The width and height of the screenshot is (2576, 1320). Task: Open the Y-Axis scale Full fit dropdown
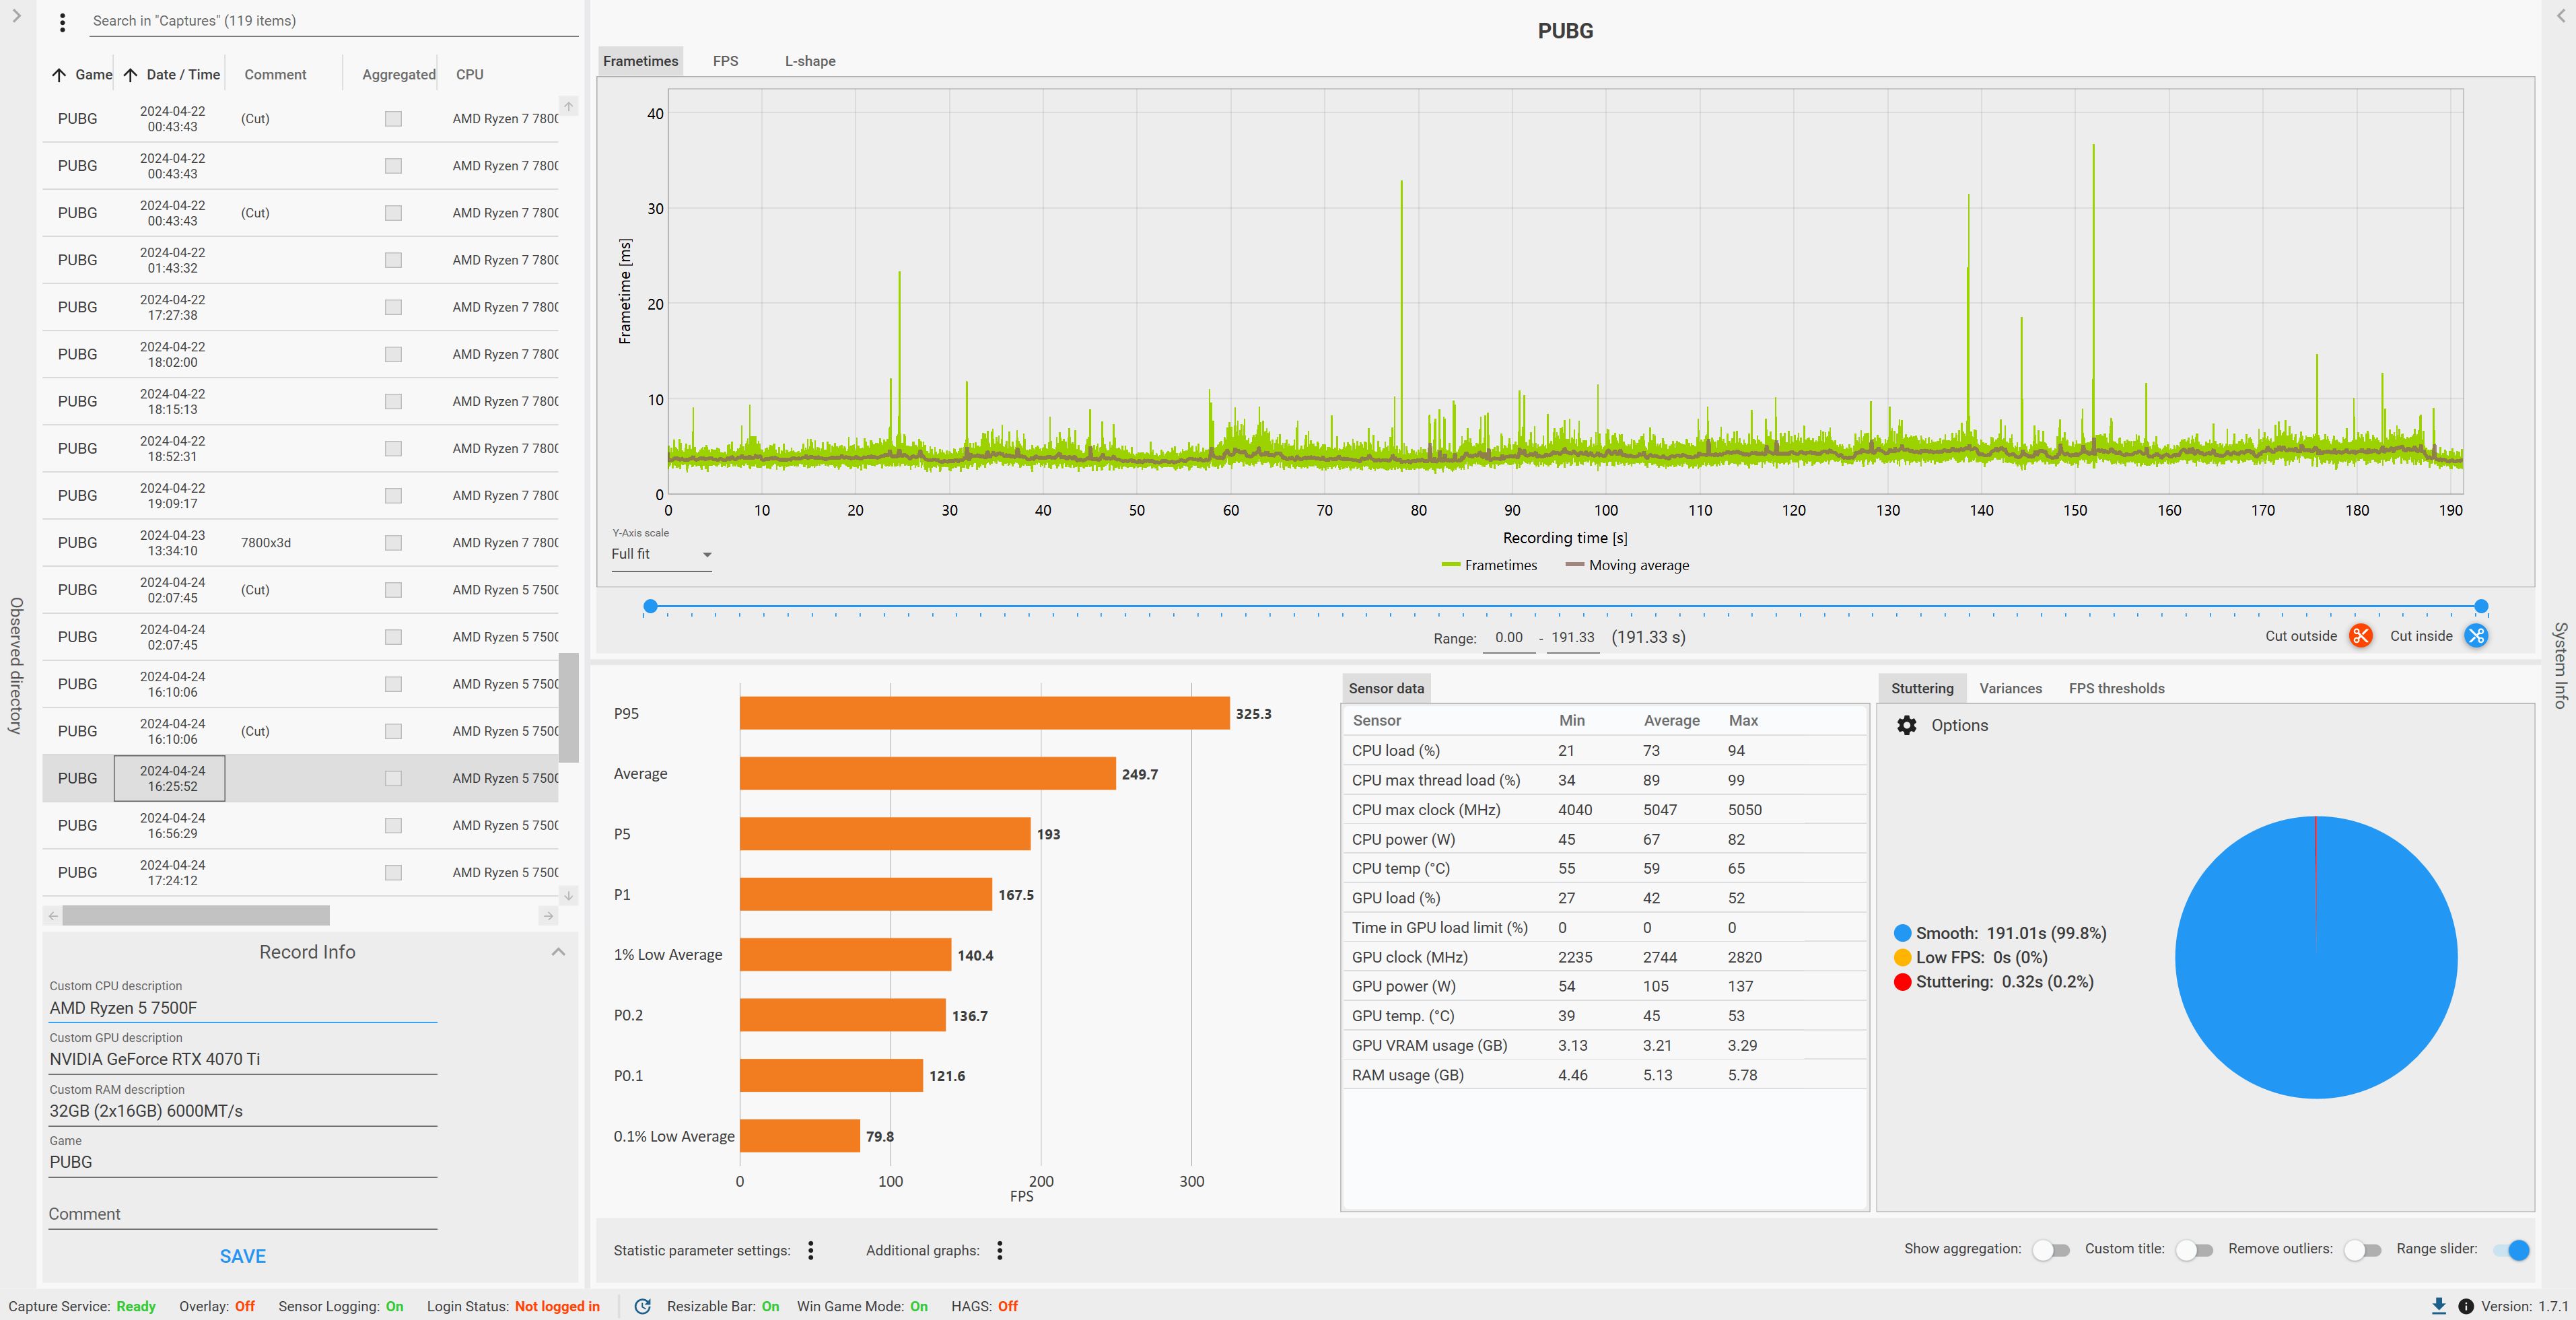point(661,554)
